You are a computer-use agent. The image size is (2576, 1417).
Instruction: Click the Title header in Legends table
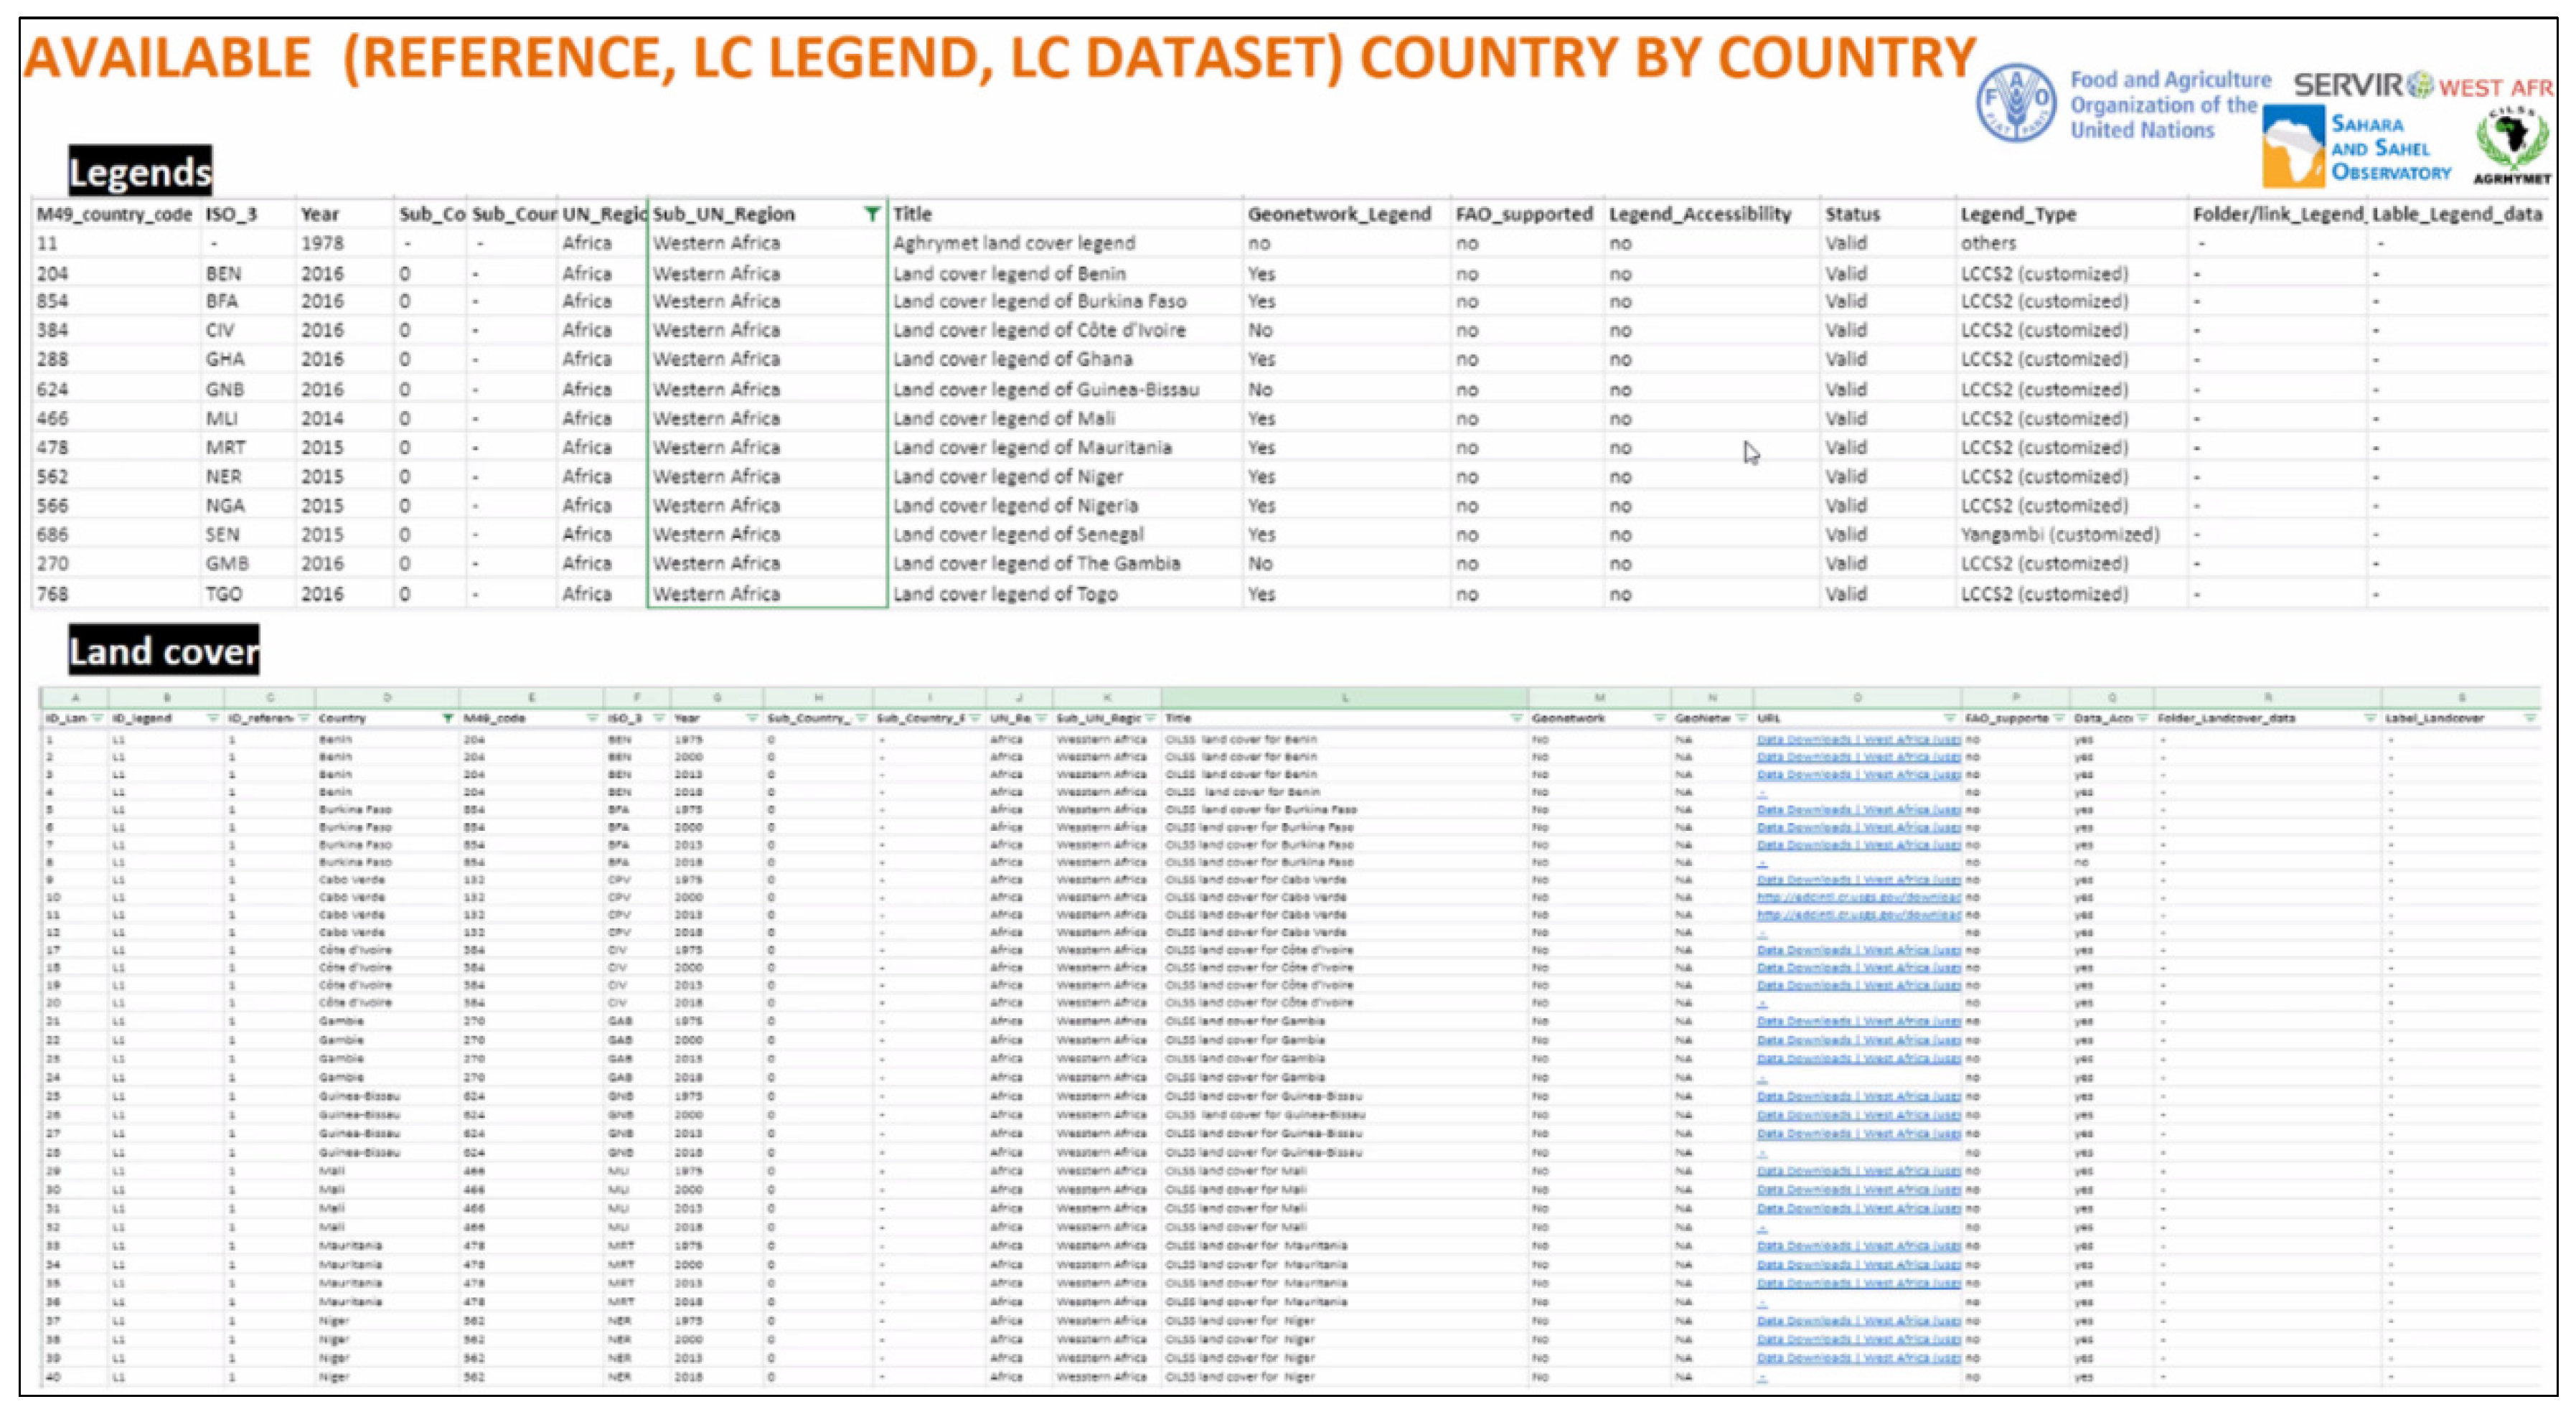[912, 214]
